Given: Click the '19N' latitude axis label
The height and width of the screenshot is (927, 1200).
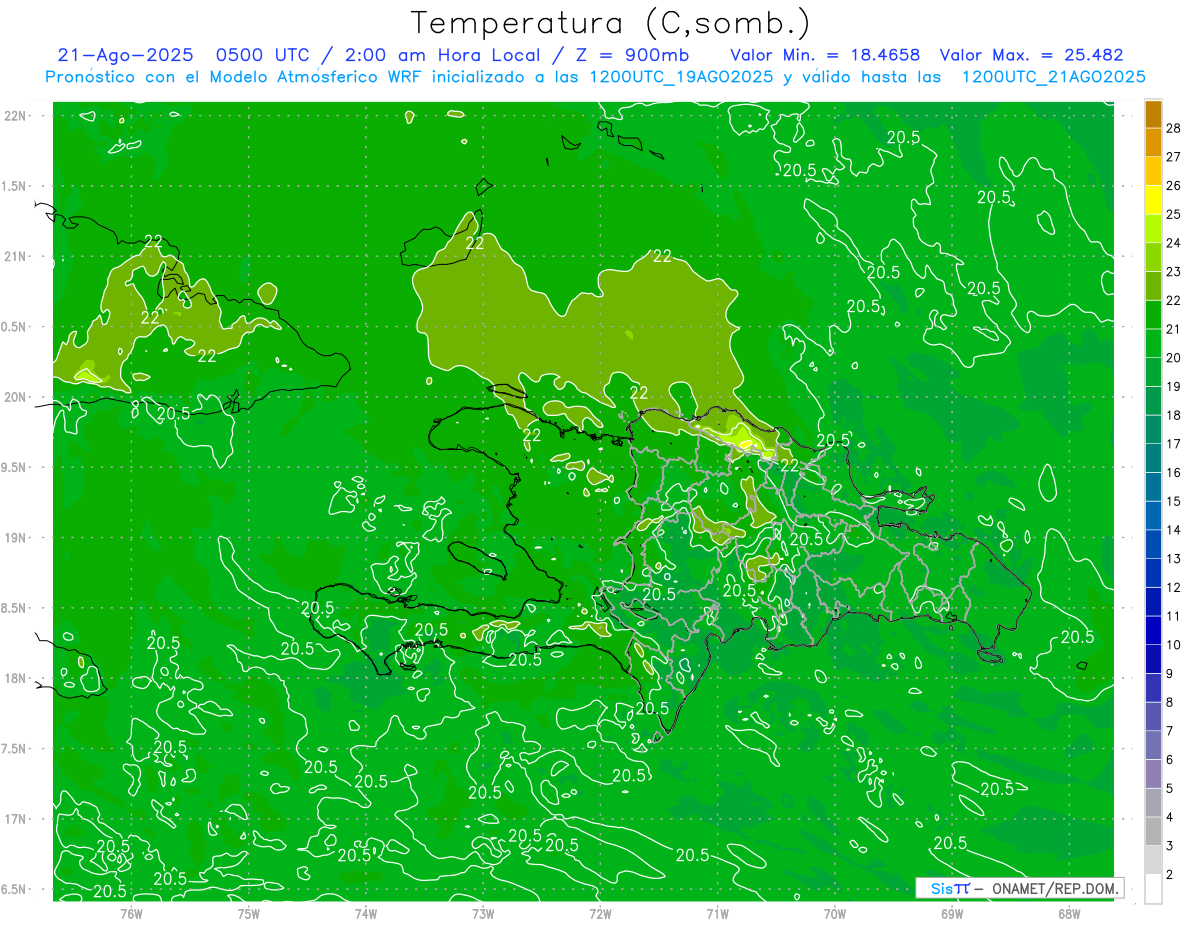Looking at the screenshot, I should point(15,538).
